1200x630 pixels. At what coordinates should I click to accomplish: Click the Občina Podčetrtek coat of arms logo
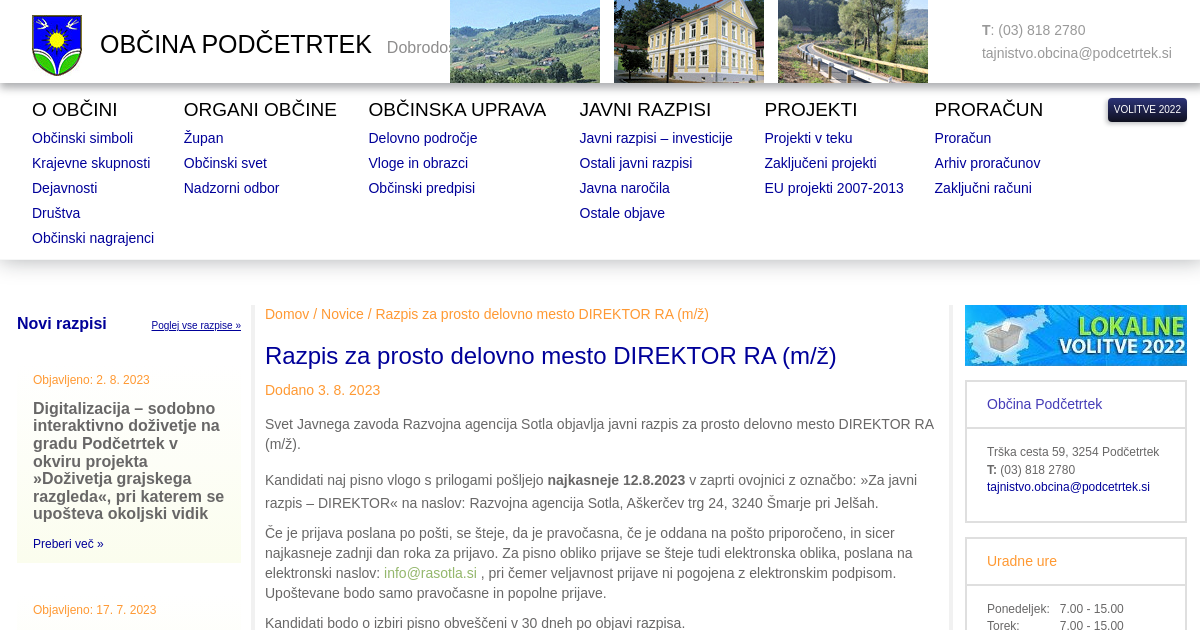click(x=57, y=45)
